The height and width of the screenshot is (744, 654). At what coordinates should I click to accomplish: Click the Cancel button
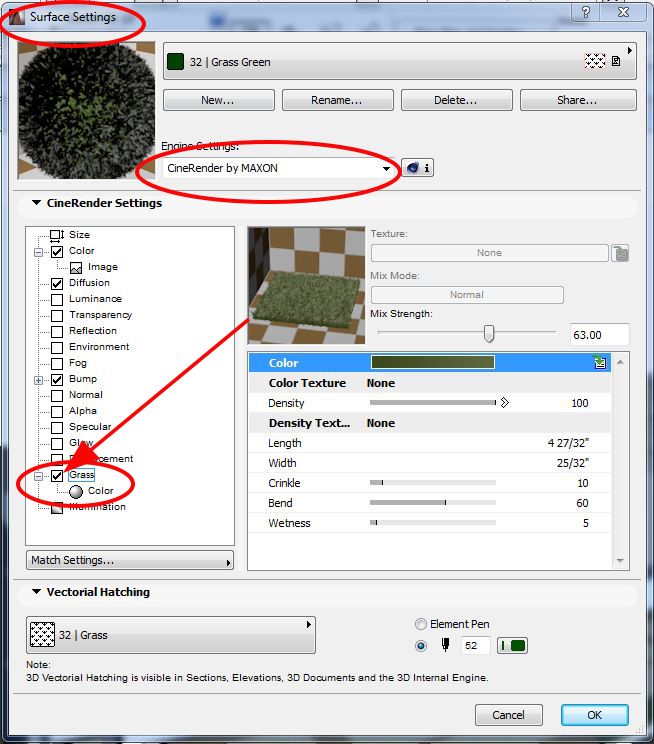(508, 715)
